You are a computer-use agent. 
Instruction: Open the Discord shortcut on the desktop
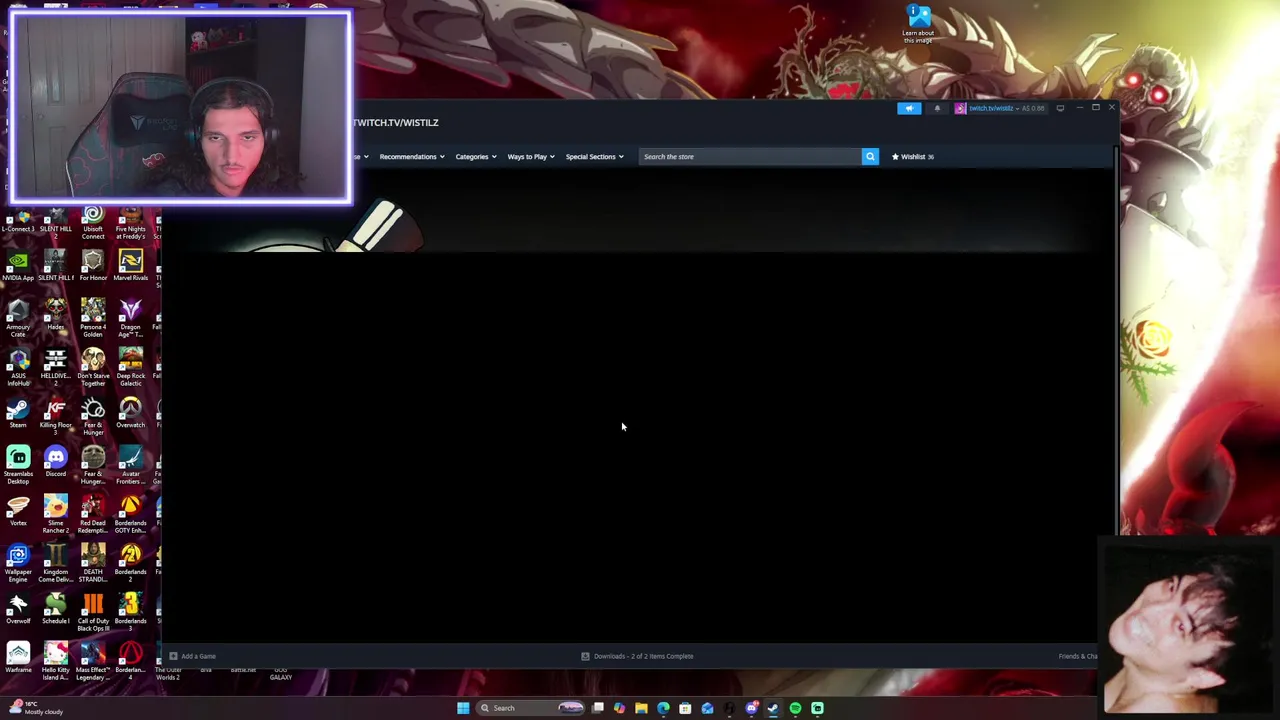(55, 462)
